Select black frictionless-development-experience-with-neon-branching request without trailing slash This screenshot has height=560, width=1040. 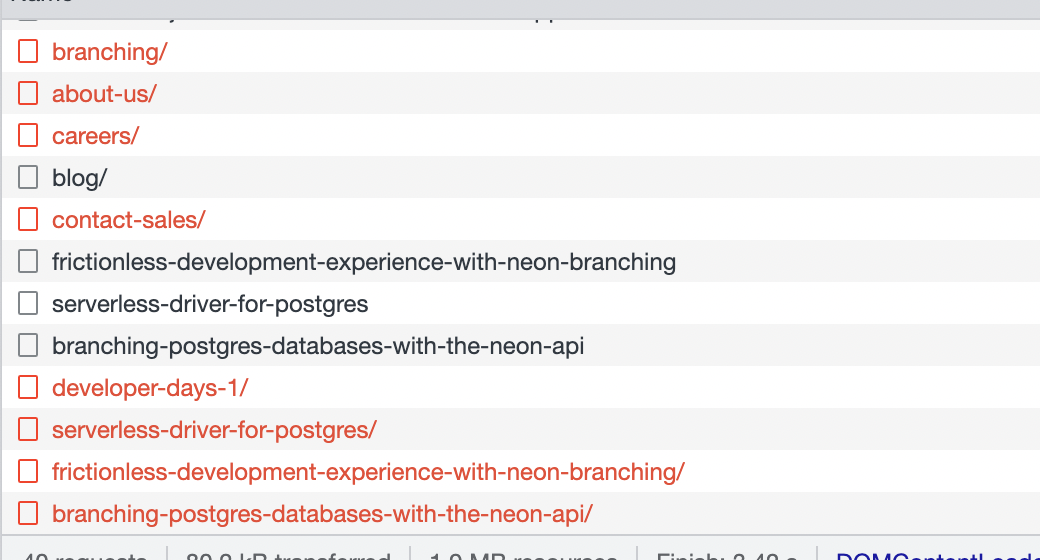tap(364, 262)
